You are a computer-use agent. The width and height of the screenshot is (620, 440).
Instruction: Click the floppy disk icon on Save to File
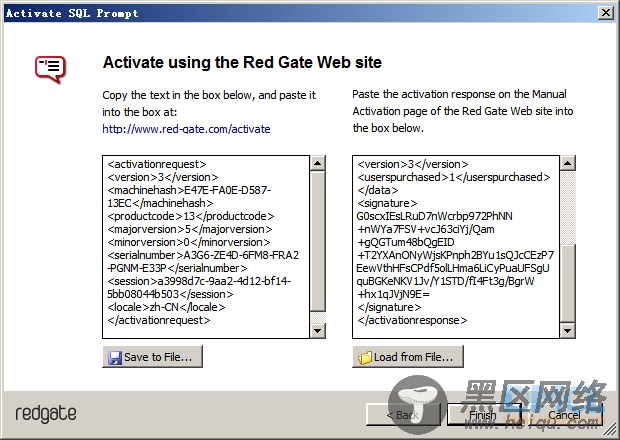point(115,357)
